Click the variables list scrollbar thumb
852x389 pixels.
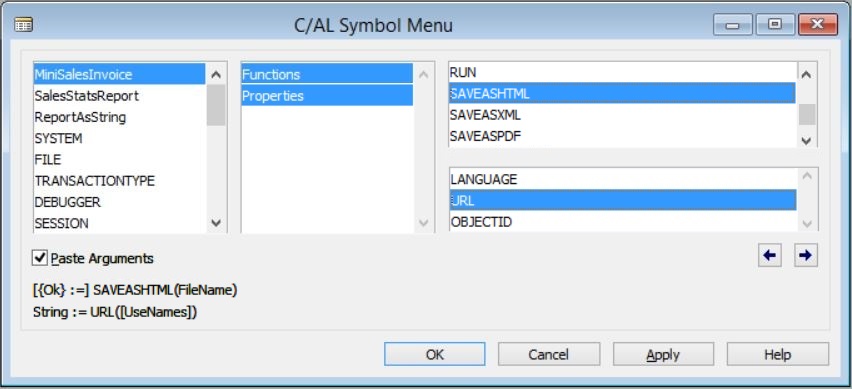coord(216,105)
